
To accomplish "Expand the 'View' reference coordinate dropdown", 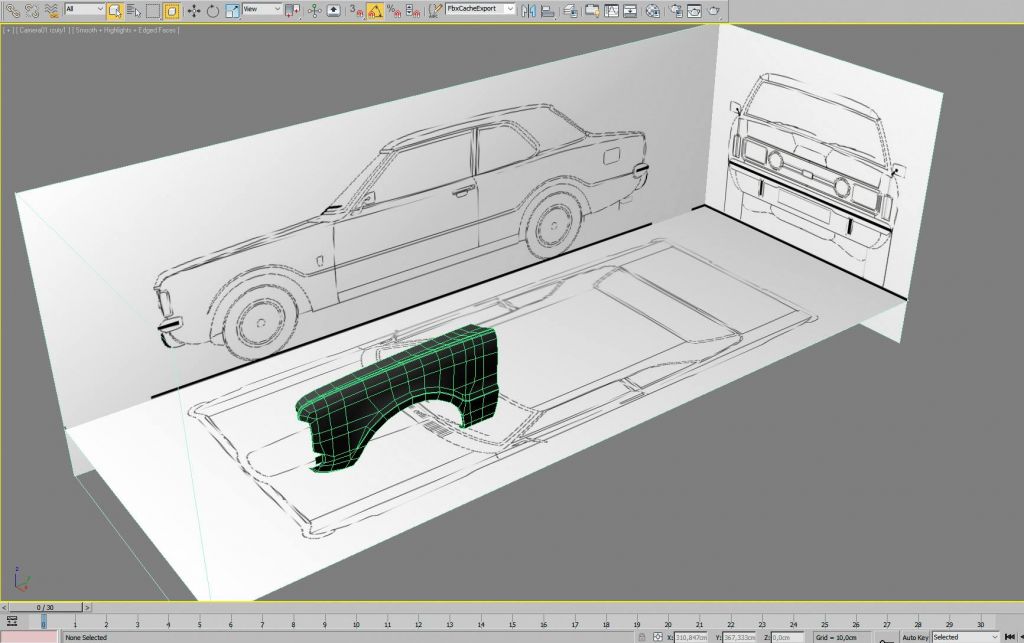I will (262, 9).
